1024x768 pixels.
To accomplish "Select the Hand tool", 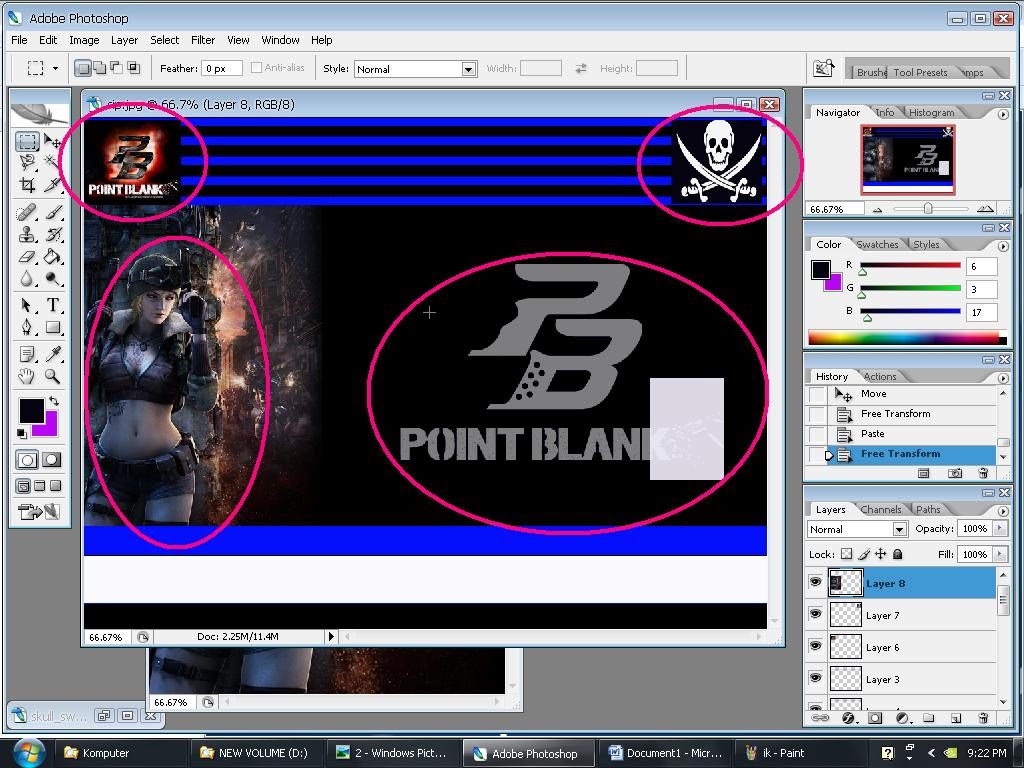I will click(27, 376).
